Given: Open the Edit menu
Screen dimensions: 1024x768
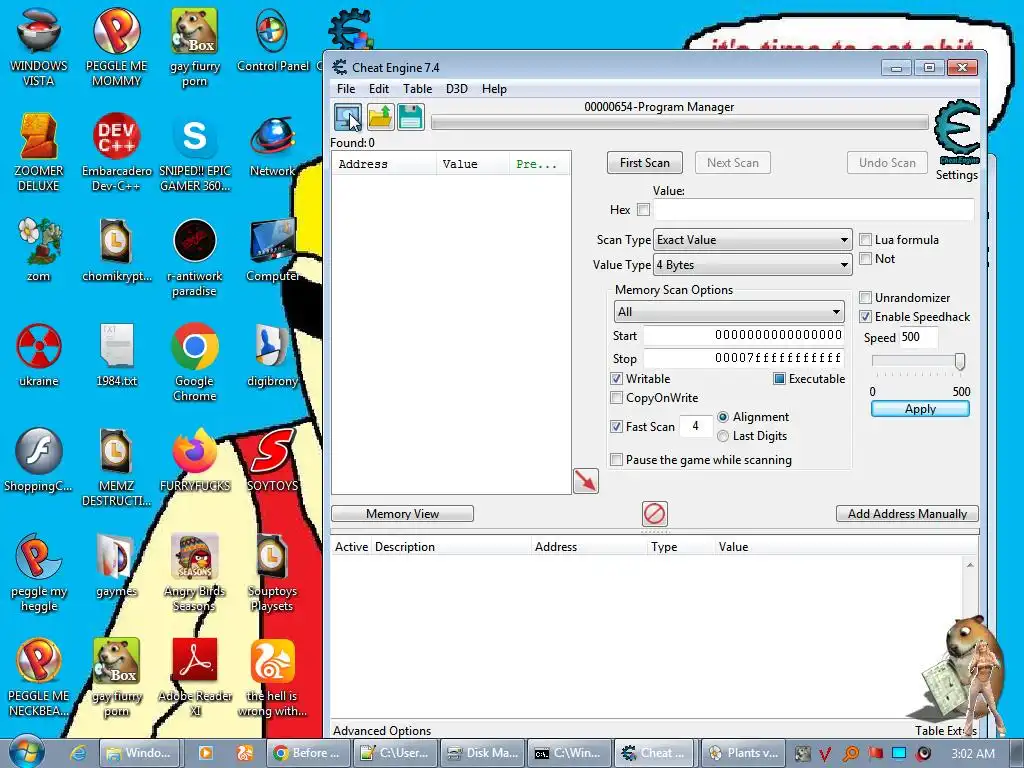Looking at the screenshot, I should pyautogui.click(x=379, y=89).
